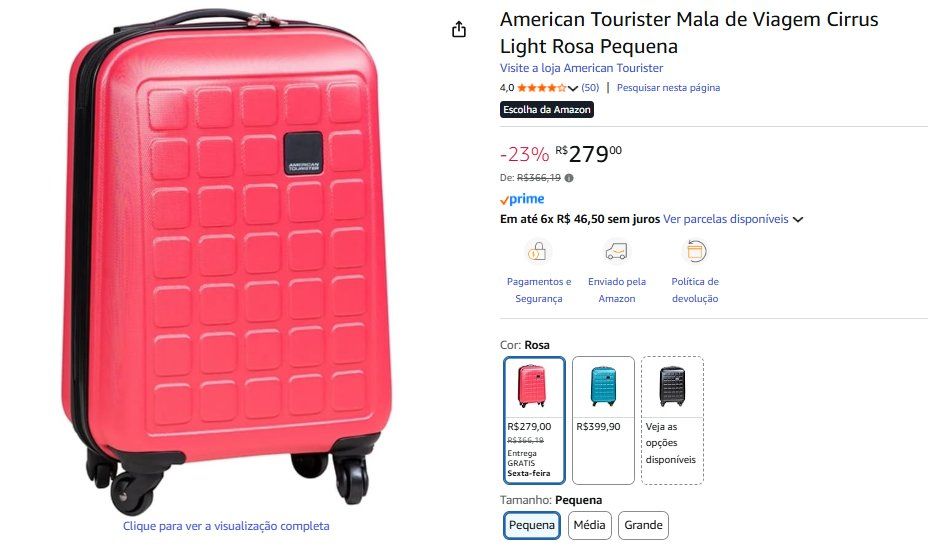Click the American Tourister logo on suitcase
This screenshot has height=552, width=946.
click(x=303, y=154)
